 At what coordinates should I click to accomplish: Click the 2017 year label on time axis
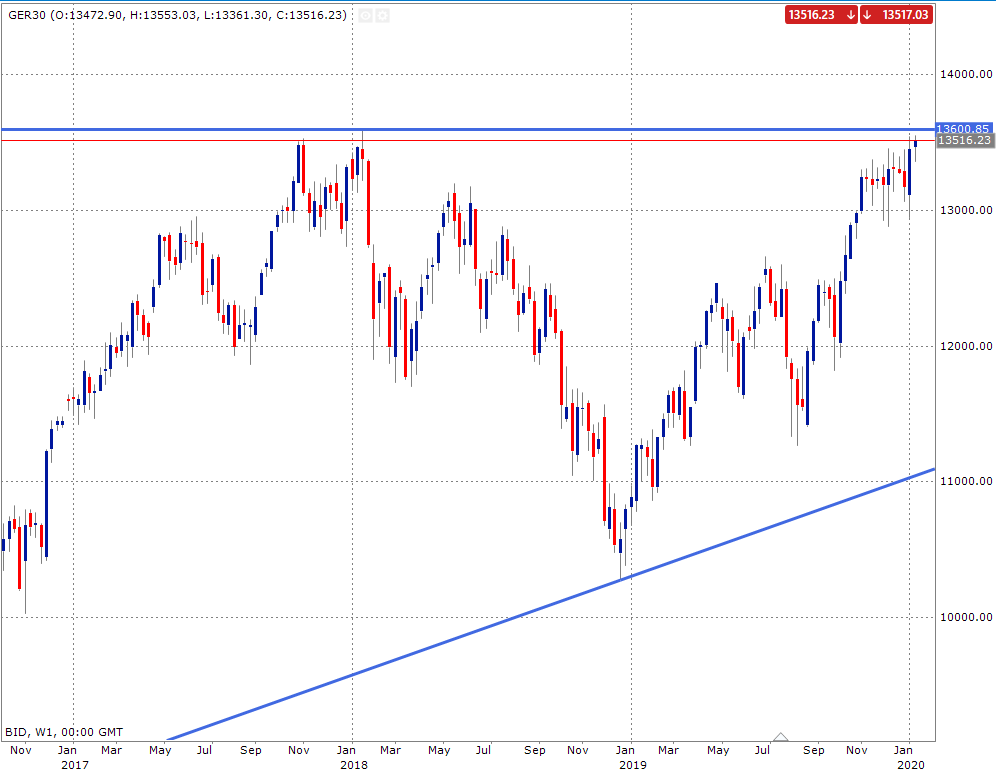click(75, 765)
